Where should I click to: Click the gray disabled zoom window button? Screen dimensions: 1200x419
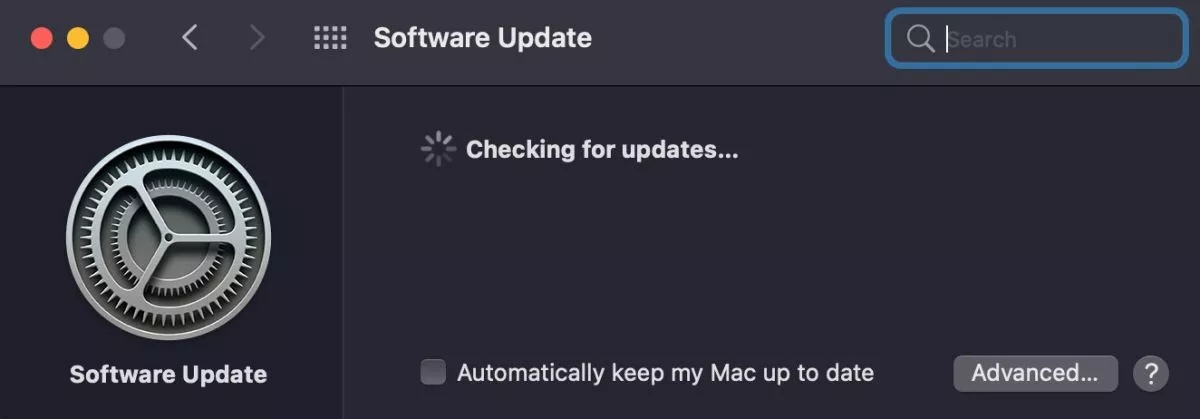click(x=114, y=39)
